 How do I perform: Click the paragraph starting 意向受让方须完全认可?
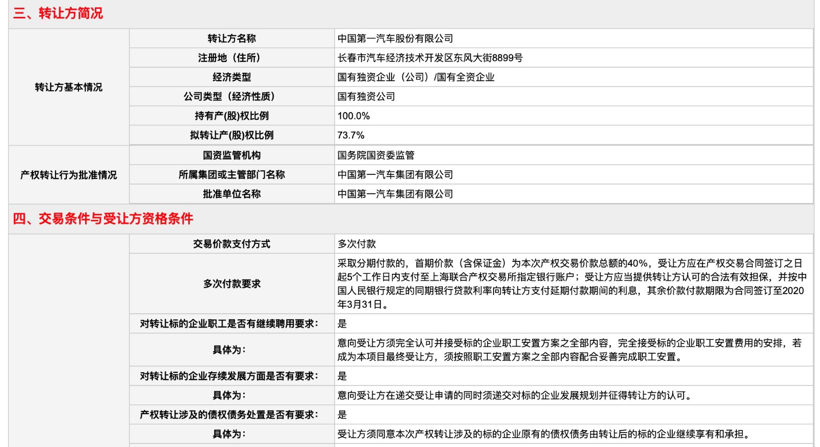(570, 350)
